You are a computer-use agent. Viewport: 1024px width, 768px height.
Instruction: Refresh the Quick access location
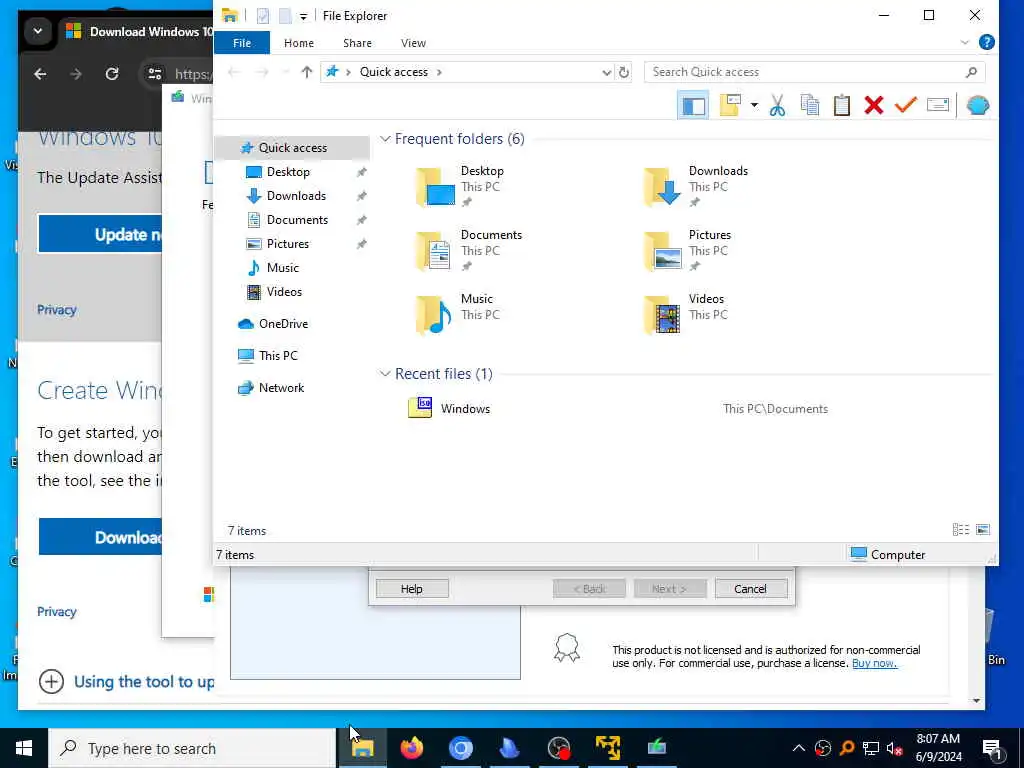[624, 72]
